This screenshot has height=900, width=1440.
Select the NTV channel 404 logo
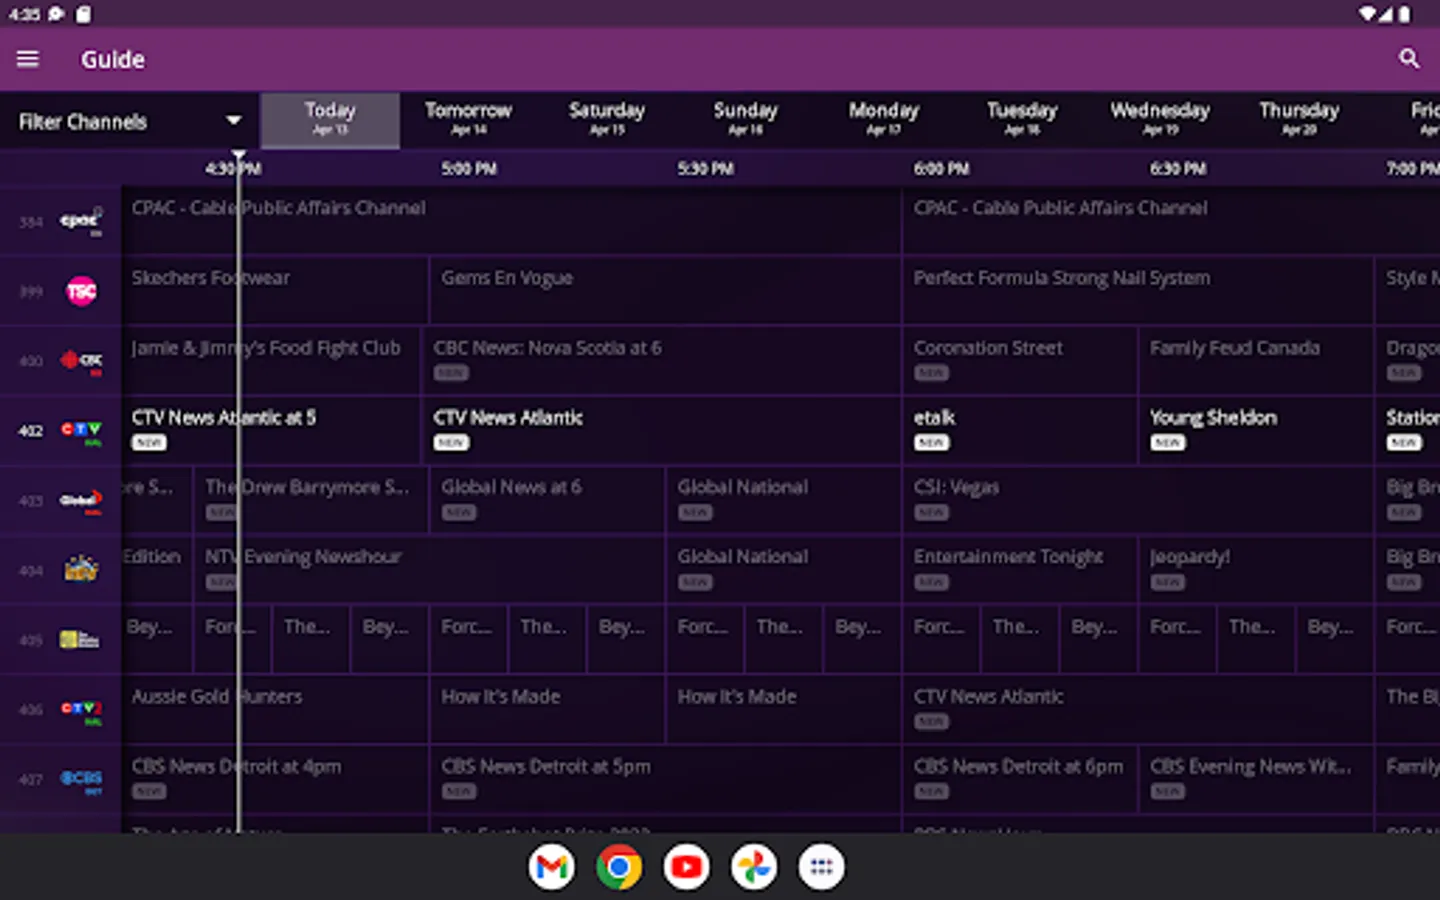click(x=81, y=570)
